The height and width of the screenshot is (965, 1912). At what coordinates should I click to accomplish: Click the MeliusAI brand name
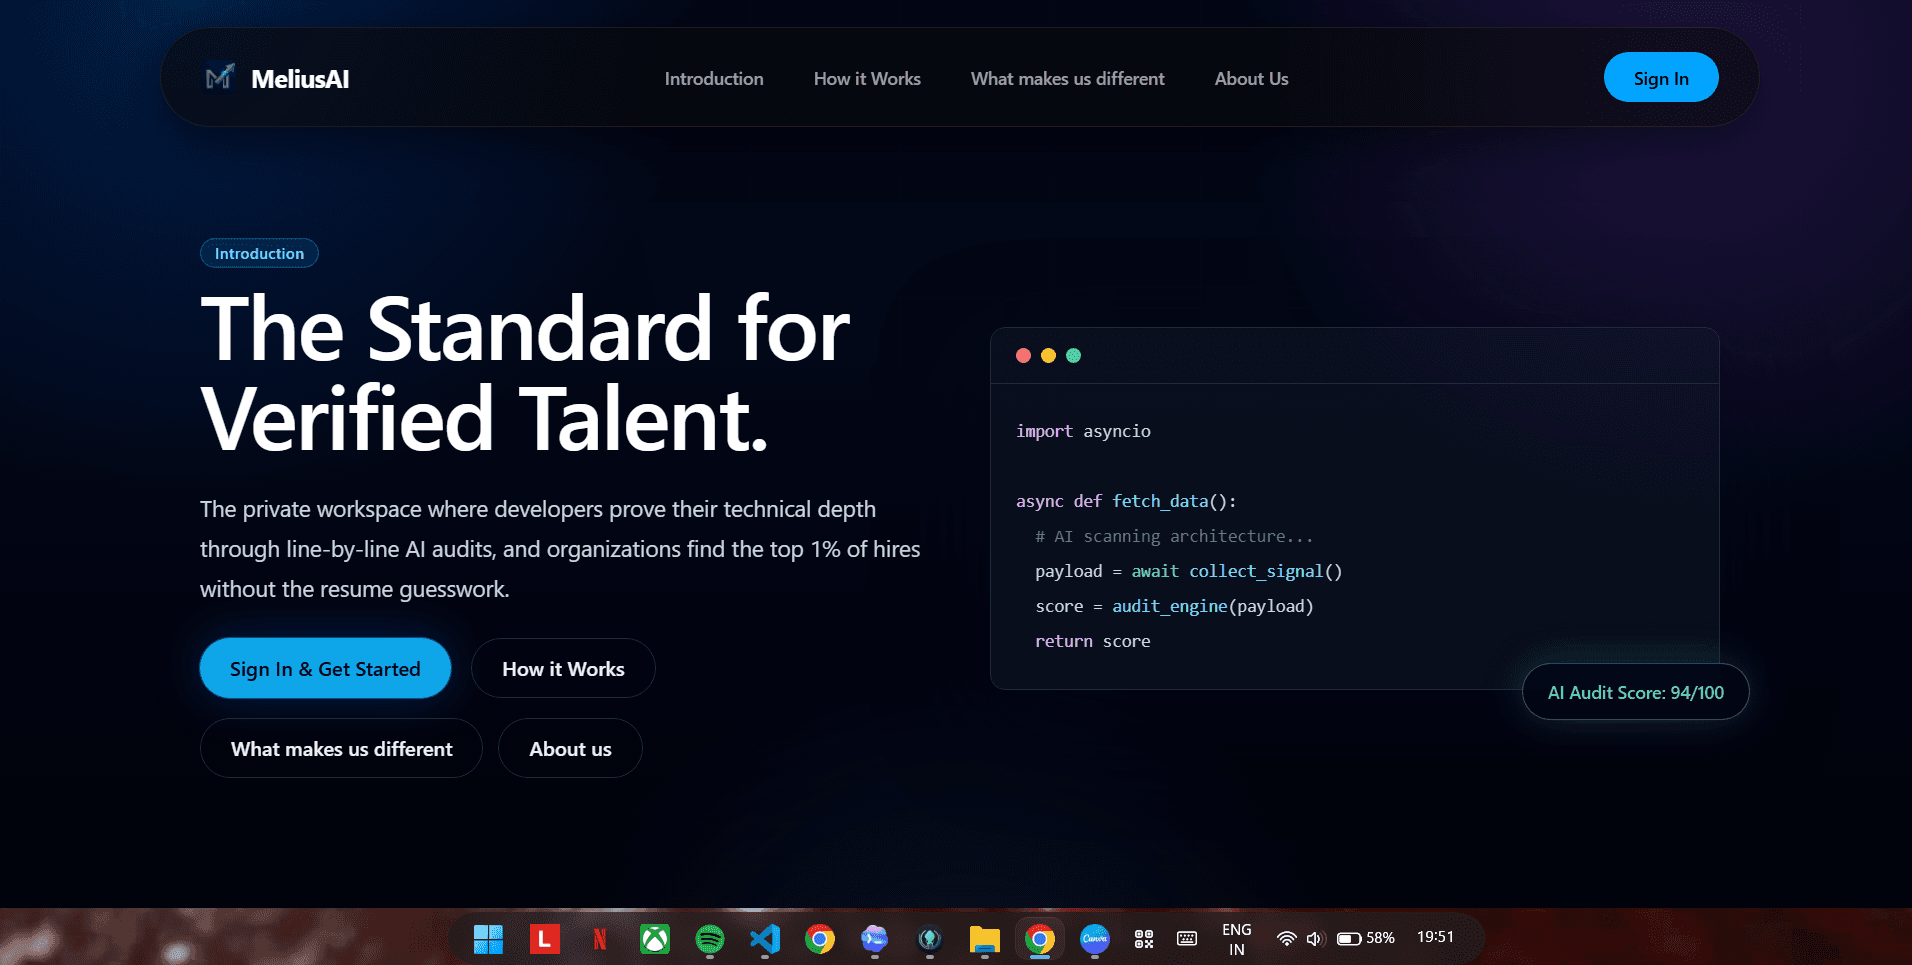click(x=300, y=79)
